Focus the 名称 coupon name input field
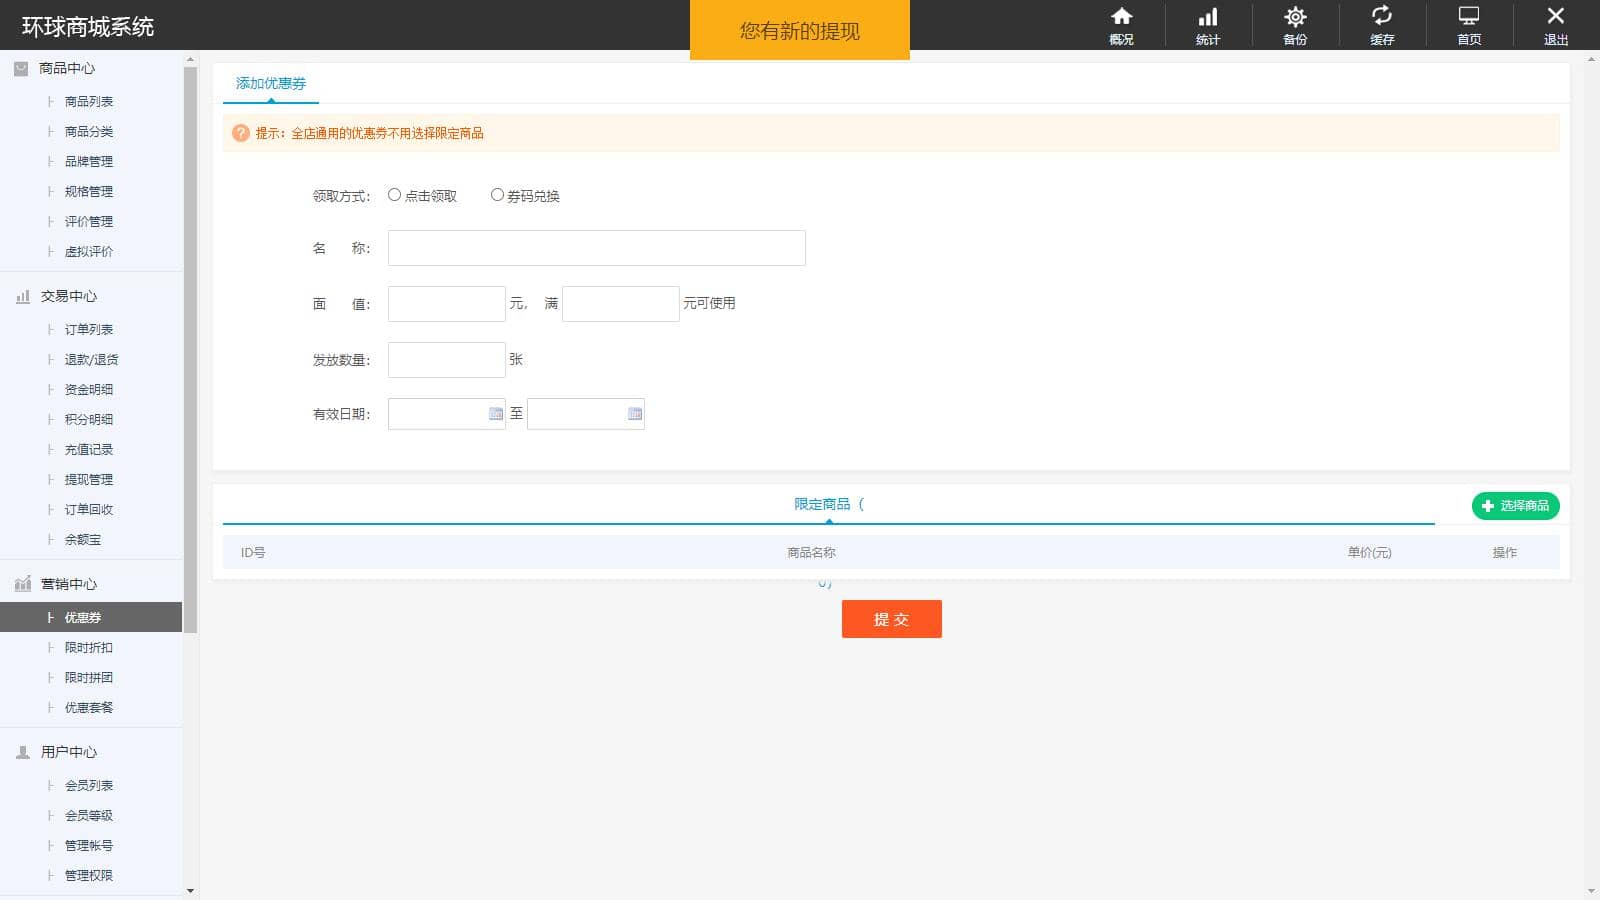The width and height of the screenshot is (1600, 900). pos(596,248)
